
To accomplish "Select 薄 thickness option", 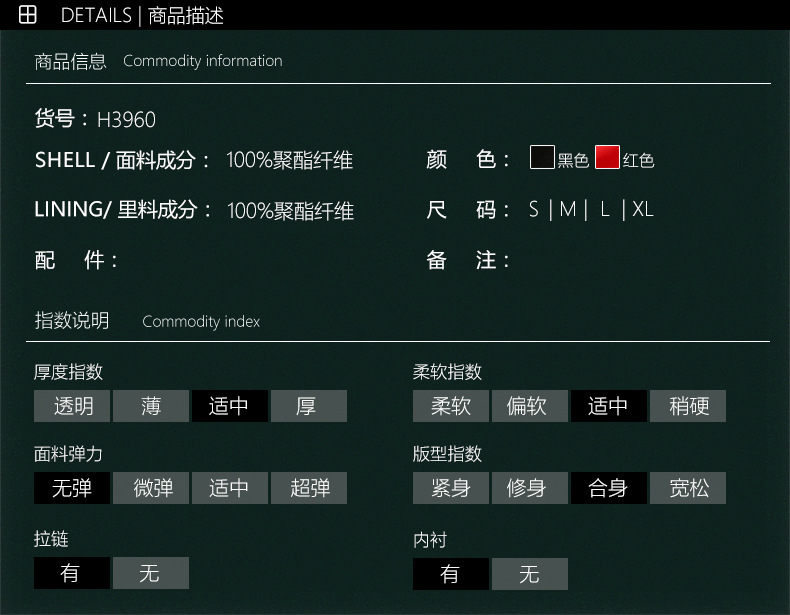I will [x=151, y=406].
